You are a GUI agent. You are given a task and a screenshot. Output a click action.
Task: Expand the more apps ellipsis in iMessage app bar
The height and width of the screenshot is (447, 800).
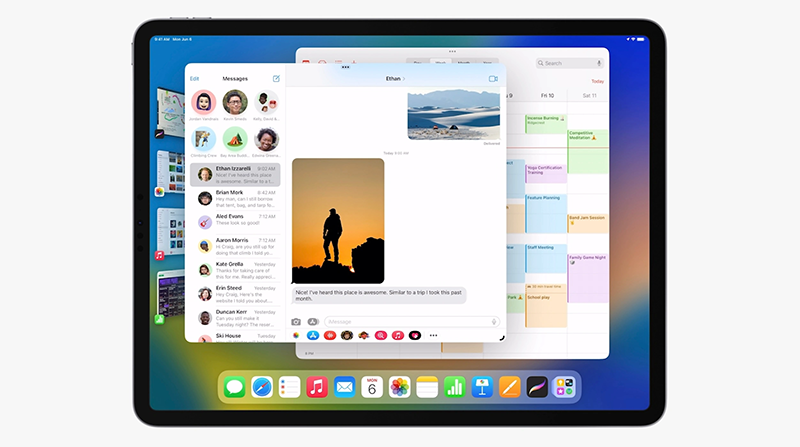(x=433, y=335)
